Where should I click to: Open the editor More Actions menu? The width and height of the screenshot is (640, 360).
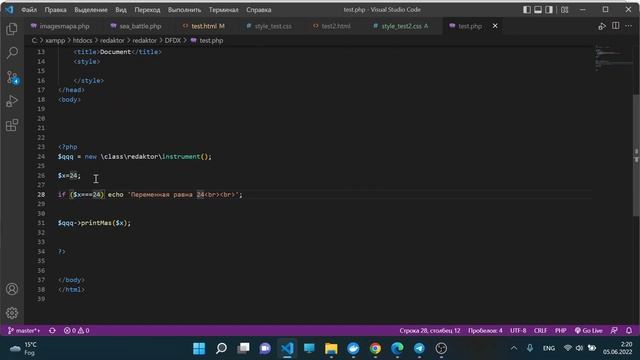[x=629, y=26]
